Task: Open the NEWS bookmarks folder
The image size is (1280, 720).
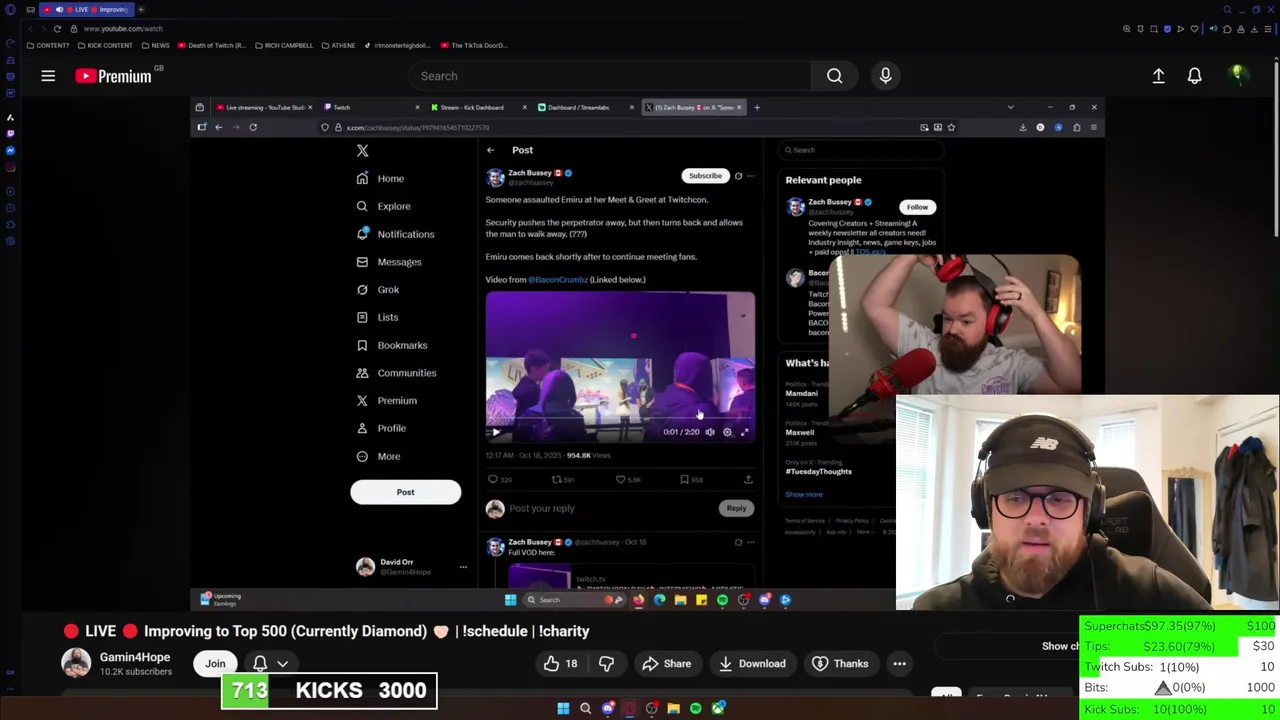Action: (x=156, y=45)
